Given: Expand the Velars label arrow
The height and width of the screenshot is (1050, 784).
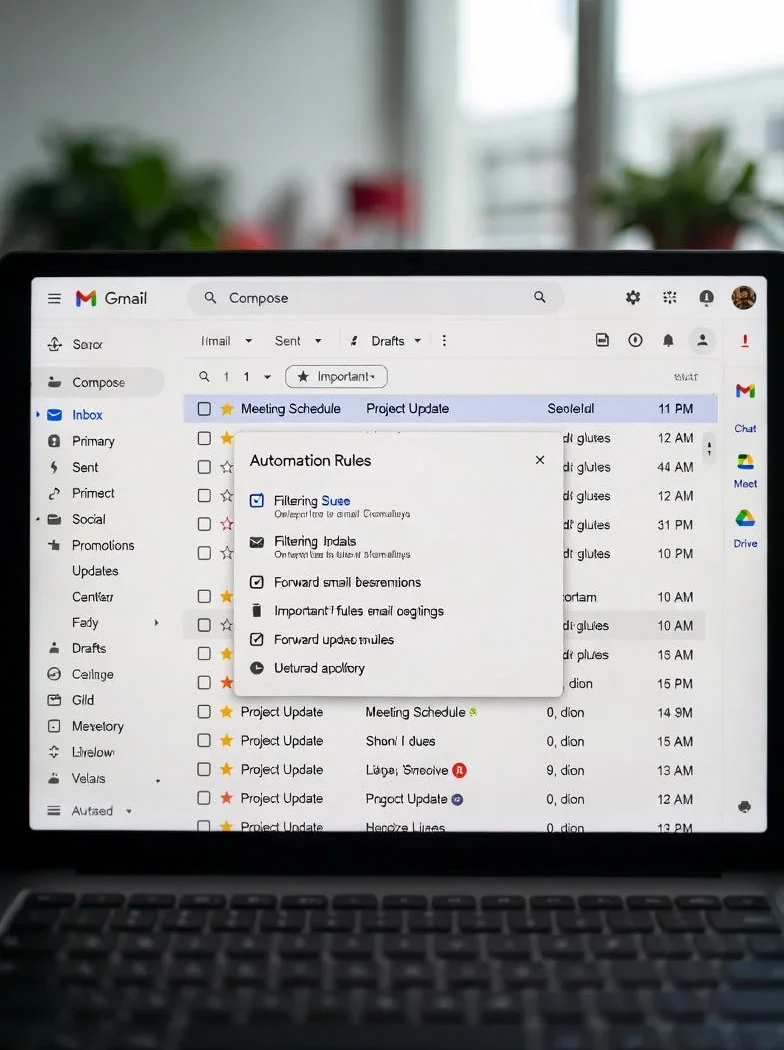Looking at the screenshot, I should point(158,781).
